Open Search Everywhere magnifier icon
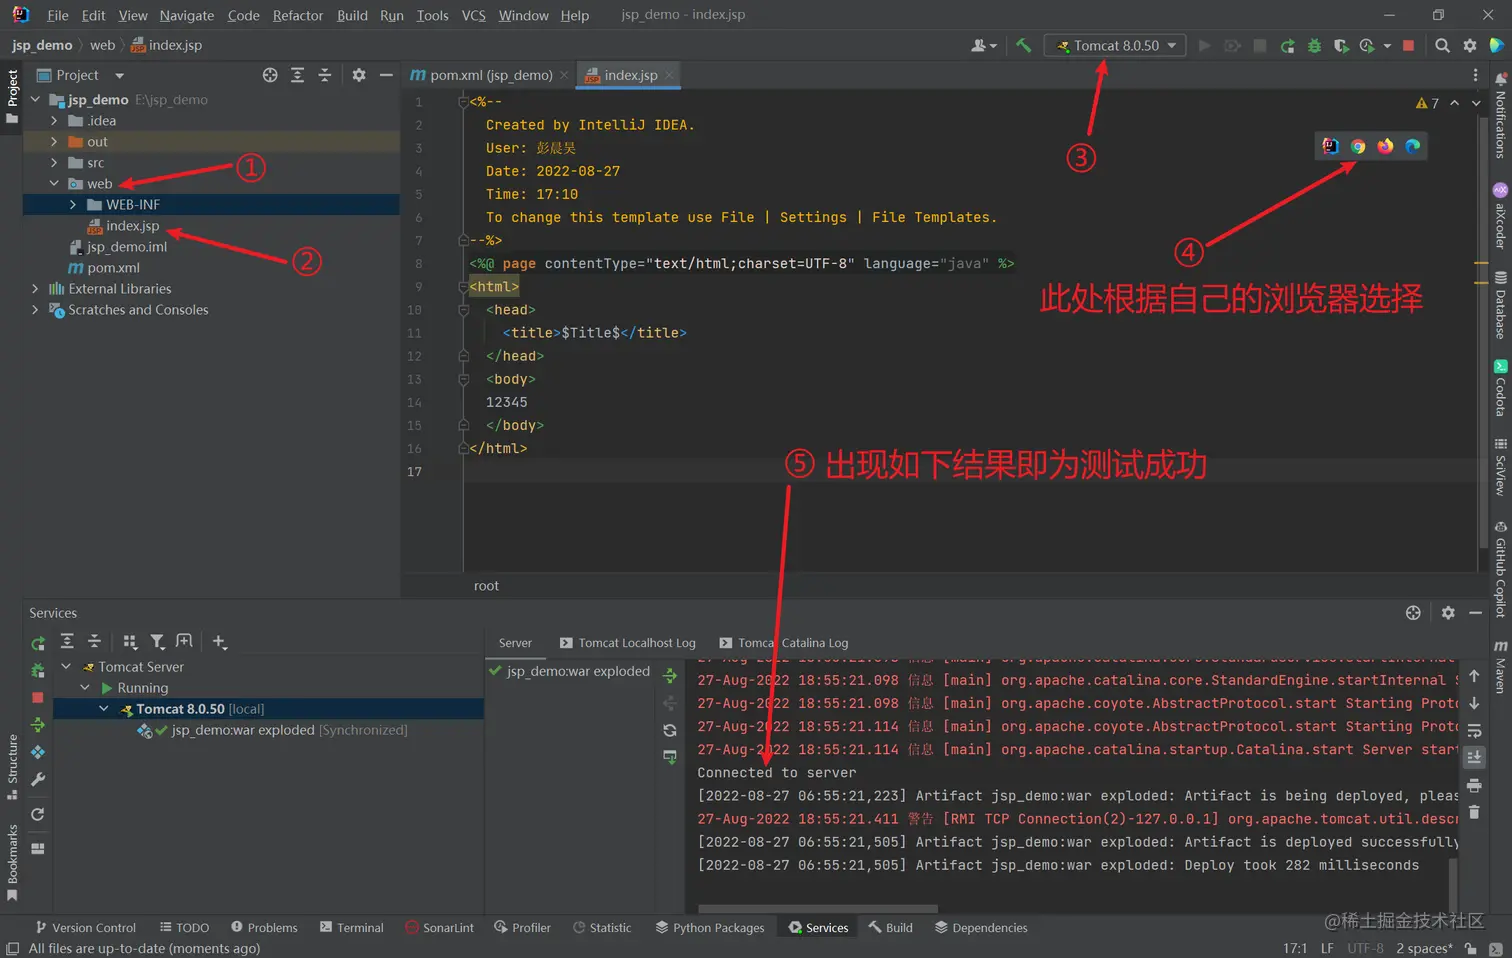The width and height of the screenshot is (1512, 958). pos(1442,46)
